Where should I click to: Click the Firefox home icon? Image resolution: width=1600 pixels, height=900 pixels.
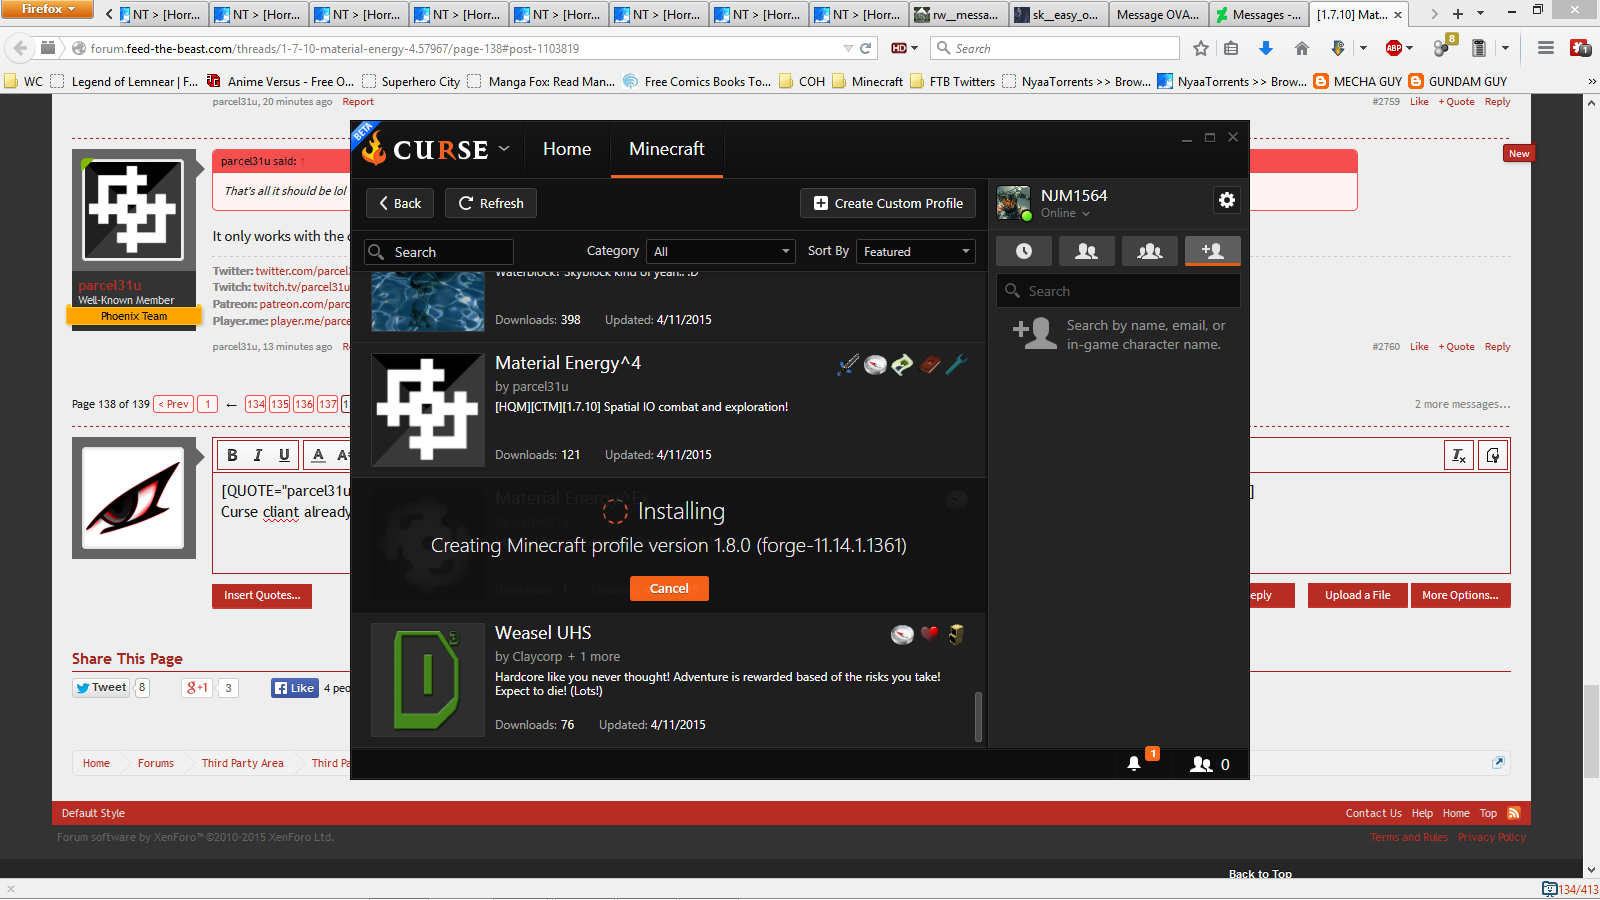(1301, 48)
